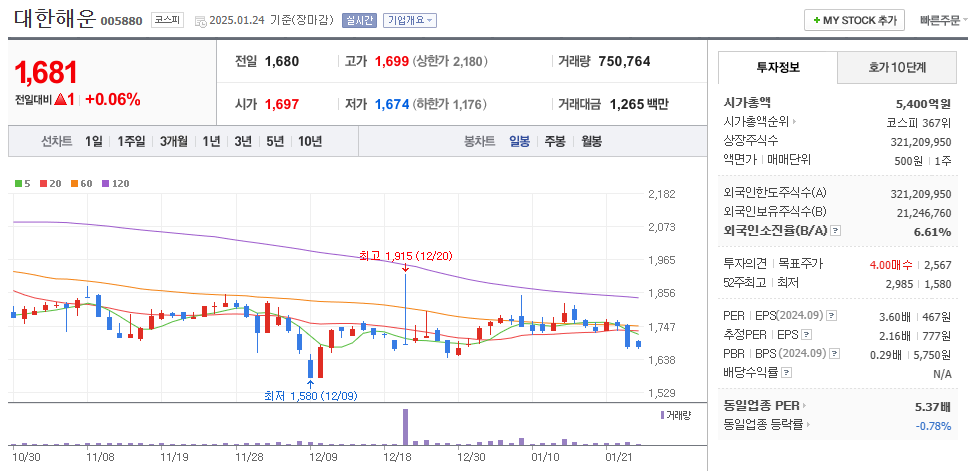The height and width of the screenshot is (471, 975).
Task: Select 3년 line chart period
Action: 243,141
